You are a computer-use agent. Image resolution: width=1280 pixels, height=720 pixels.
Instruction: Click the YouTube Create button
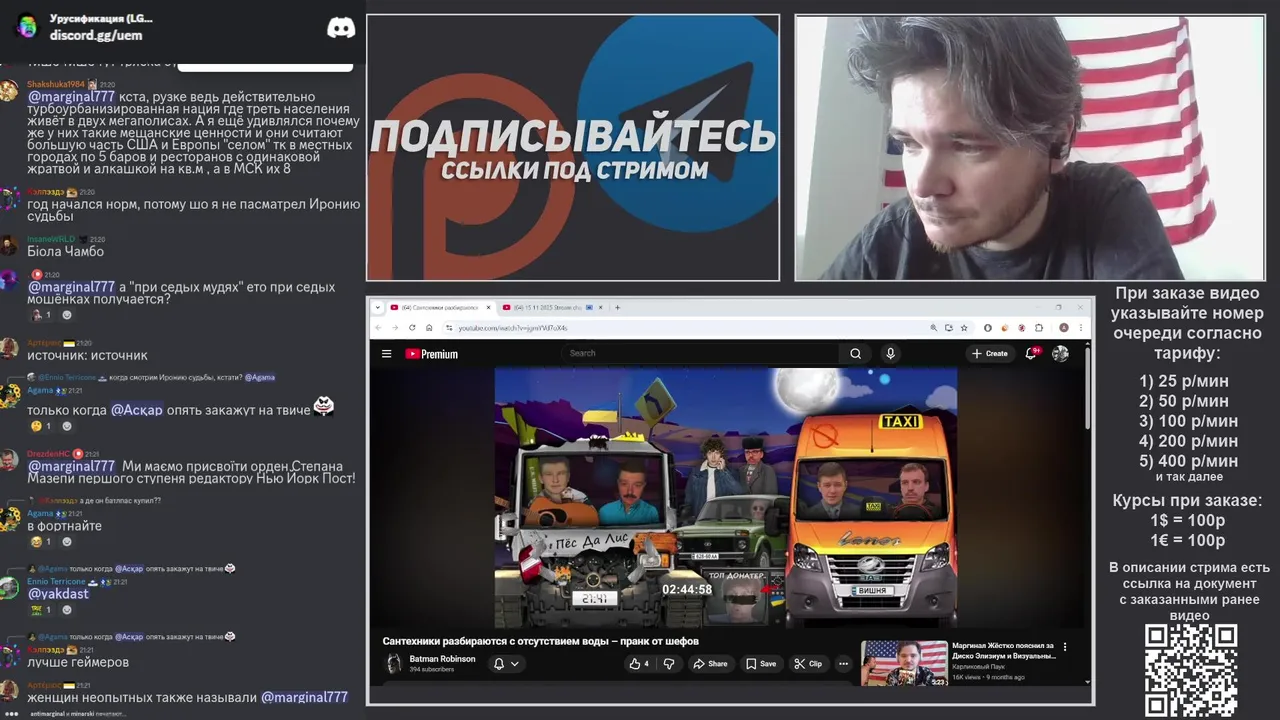[x=990, y=354]
